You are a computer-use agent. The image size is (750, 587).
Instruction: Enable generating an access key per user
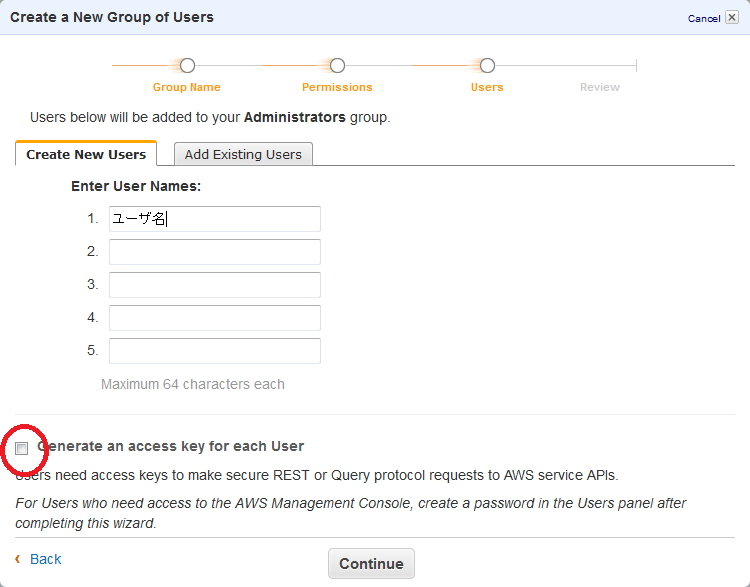pos(22,448)
